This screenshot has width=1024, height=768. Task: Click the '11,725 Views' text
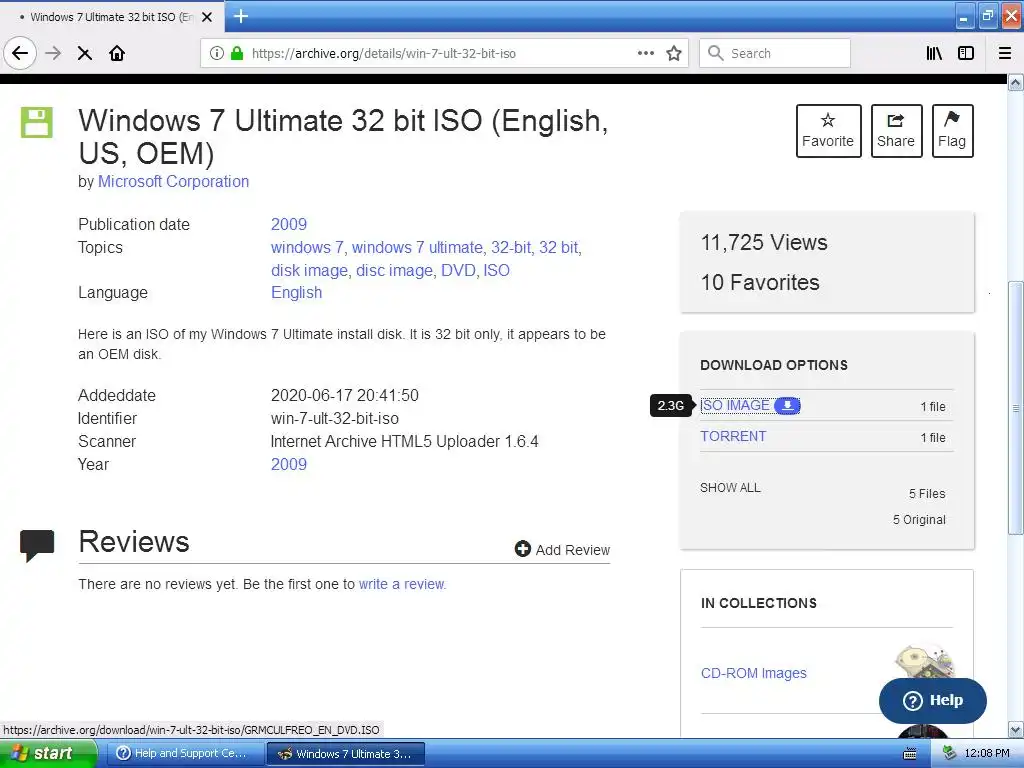(763, 242)
